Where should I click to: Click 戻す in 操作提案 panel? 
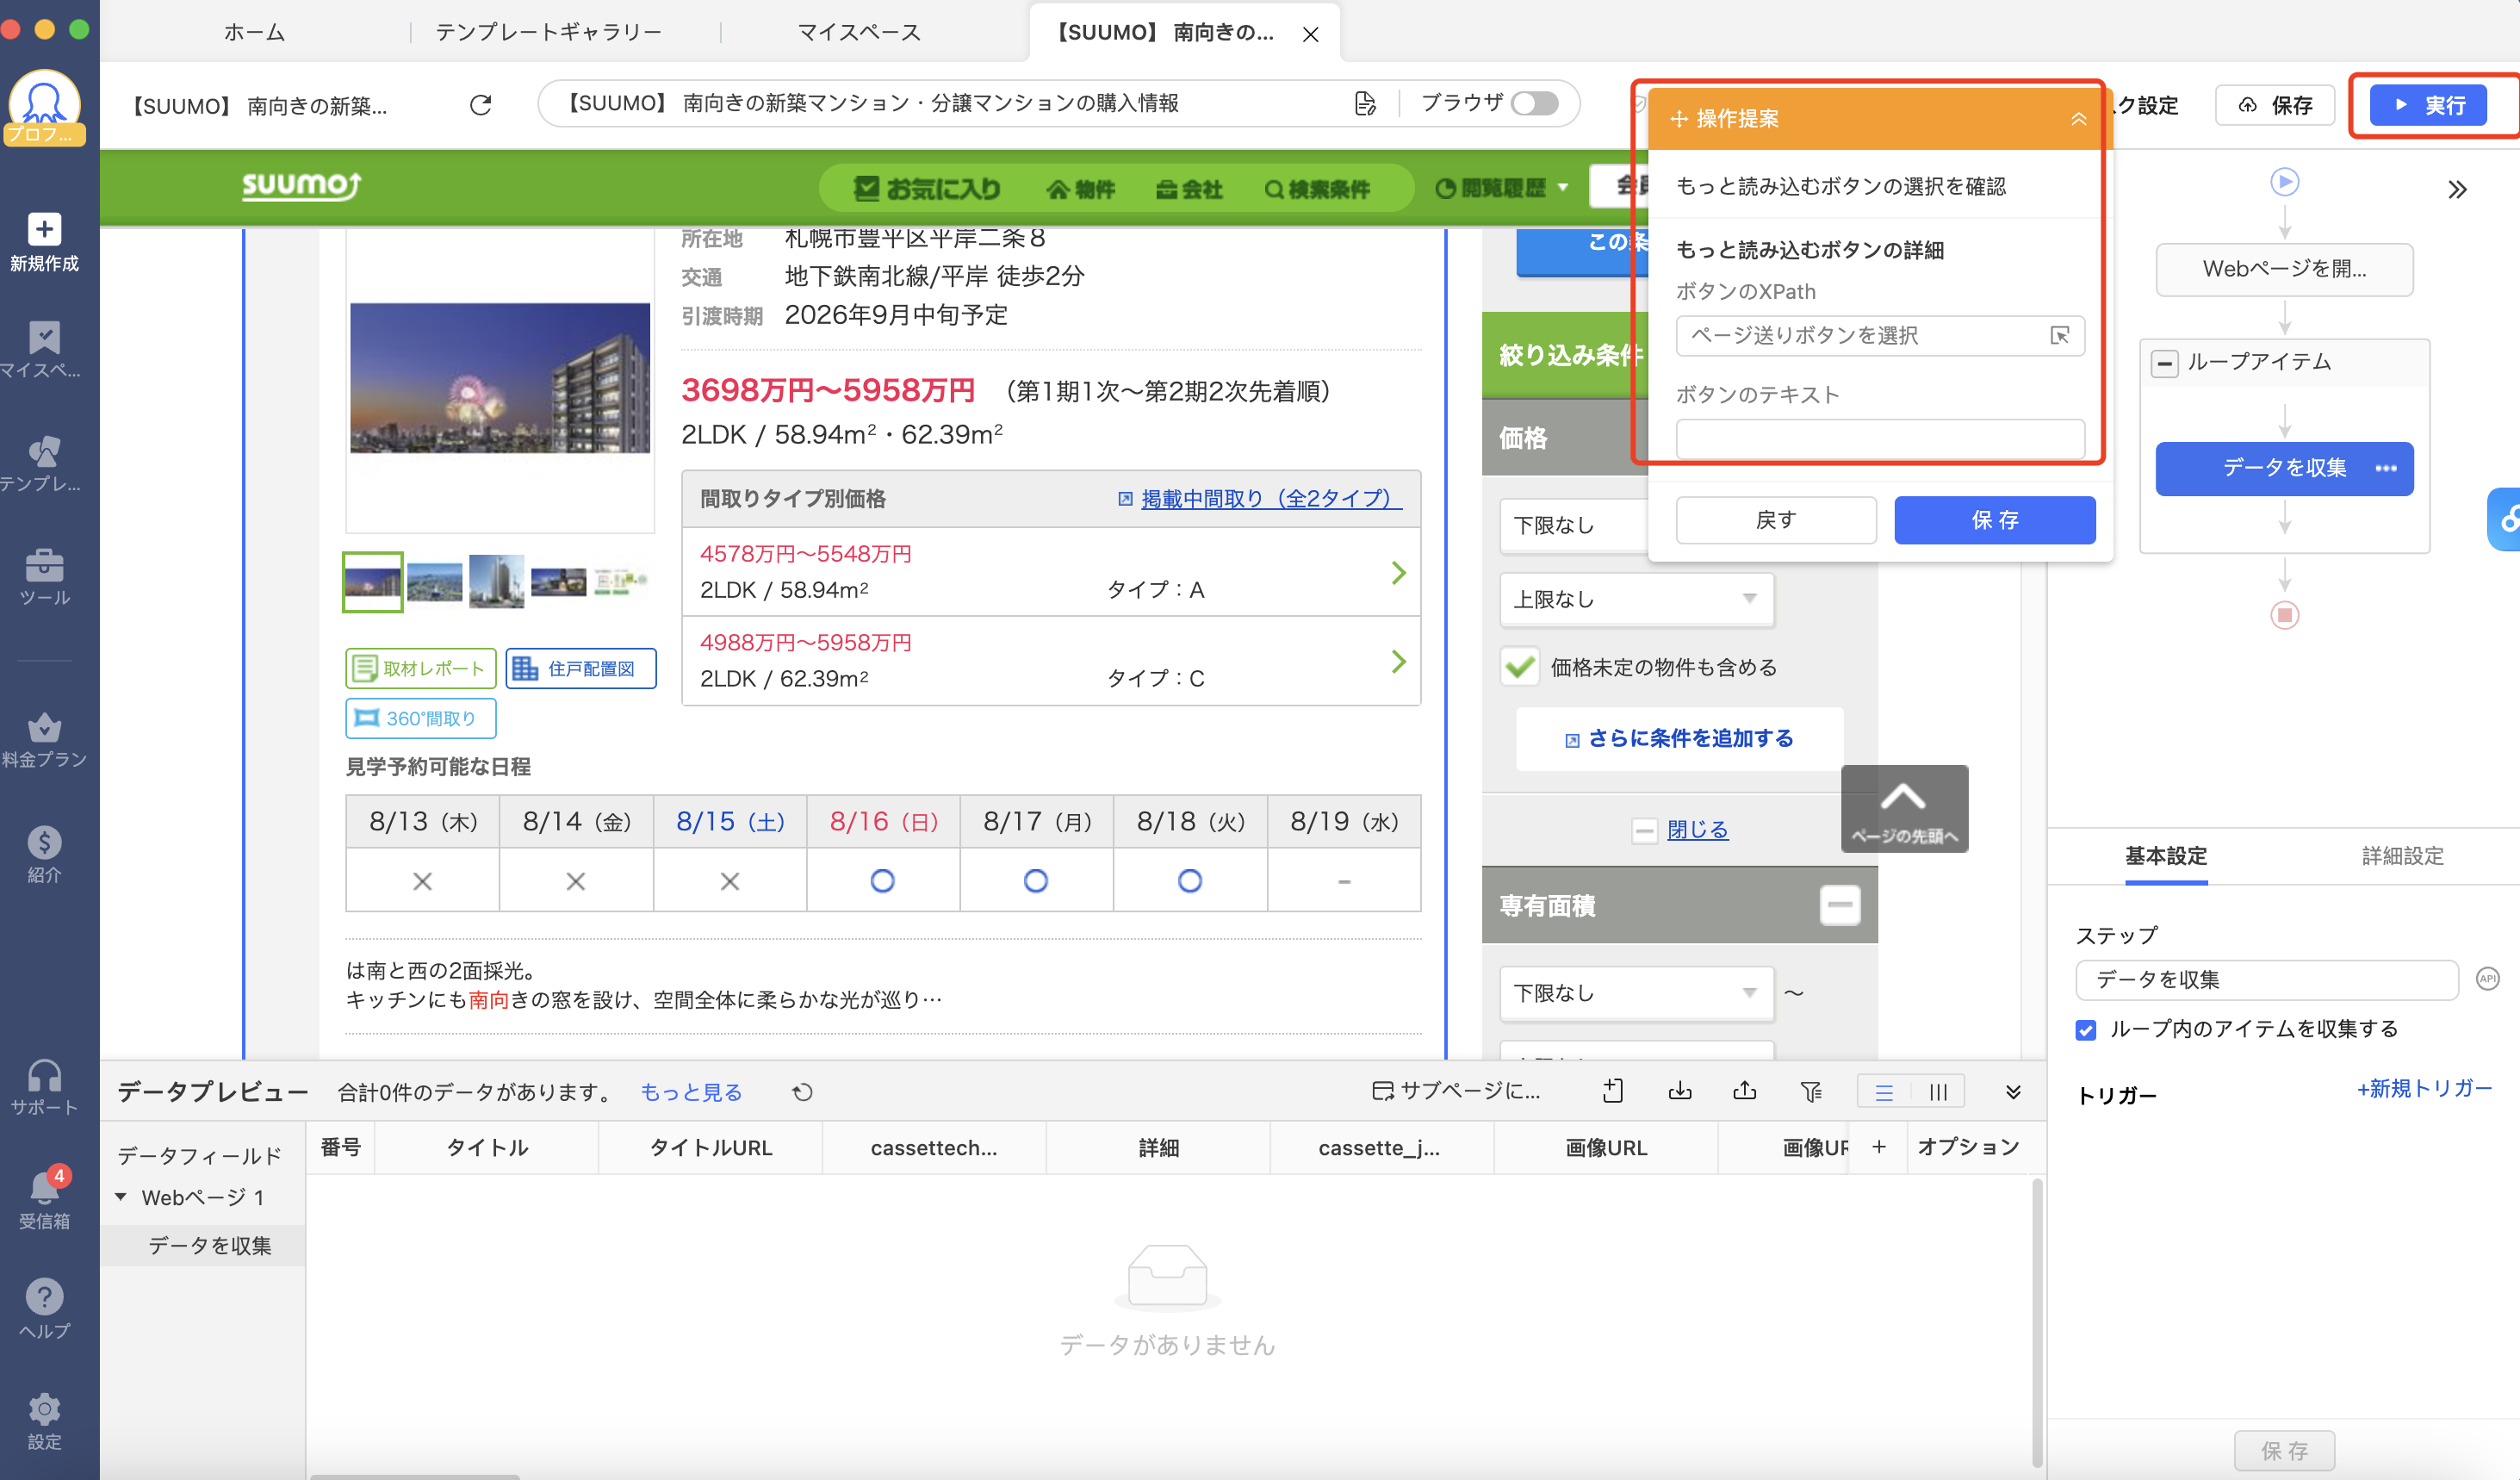click(1776, 520)
